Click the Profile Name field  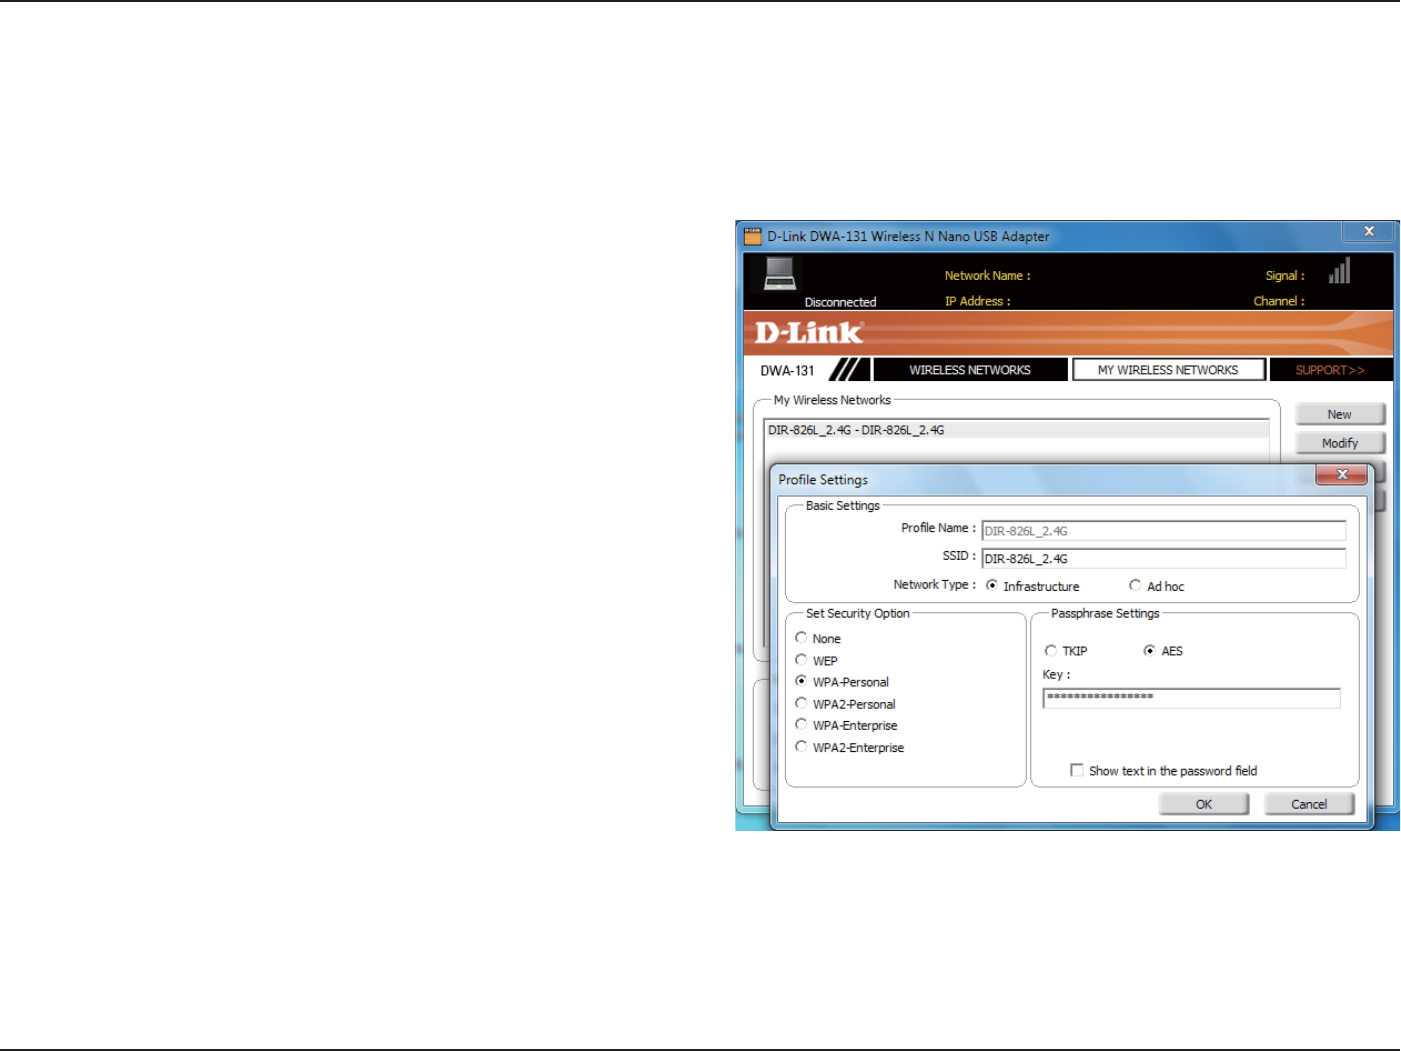point(1163,531)
